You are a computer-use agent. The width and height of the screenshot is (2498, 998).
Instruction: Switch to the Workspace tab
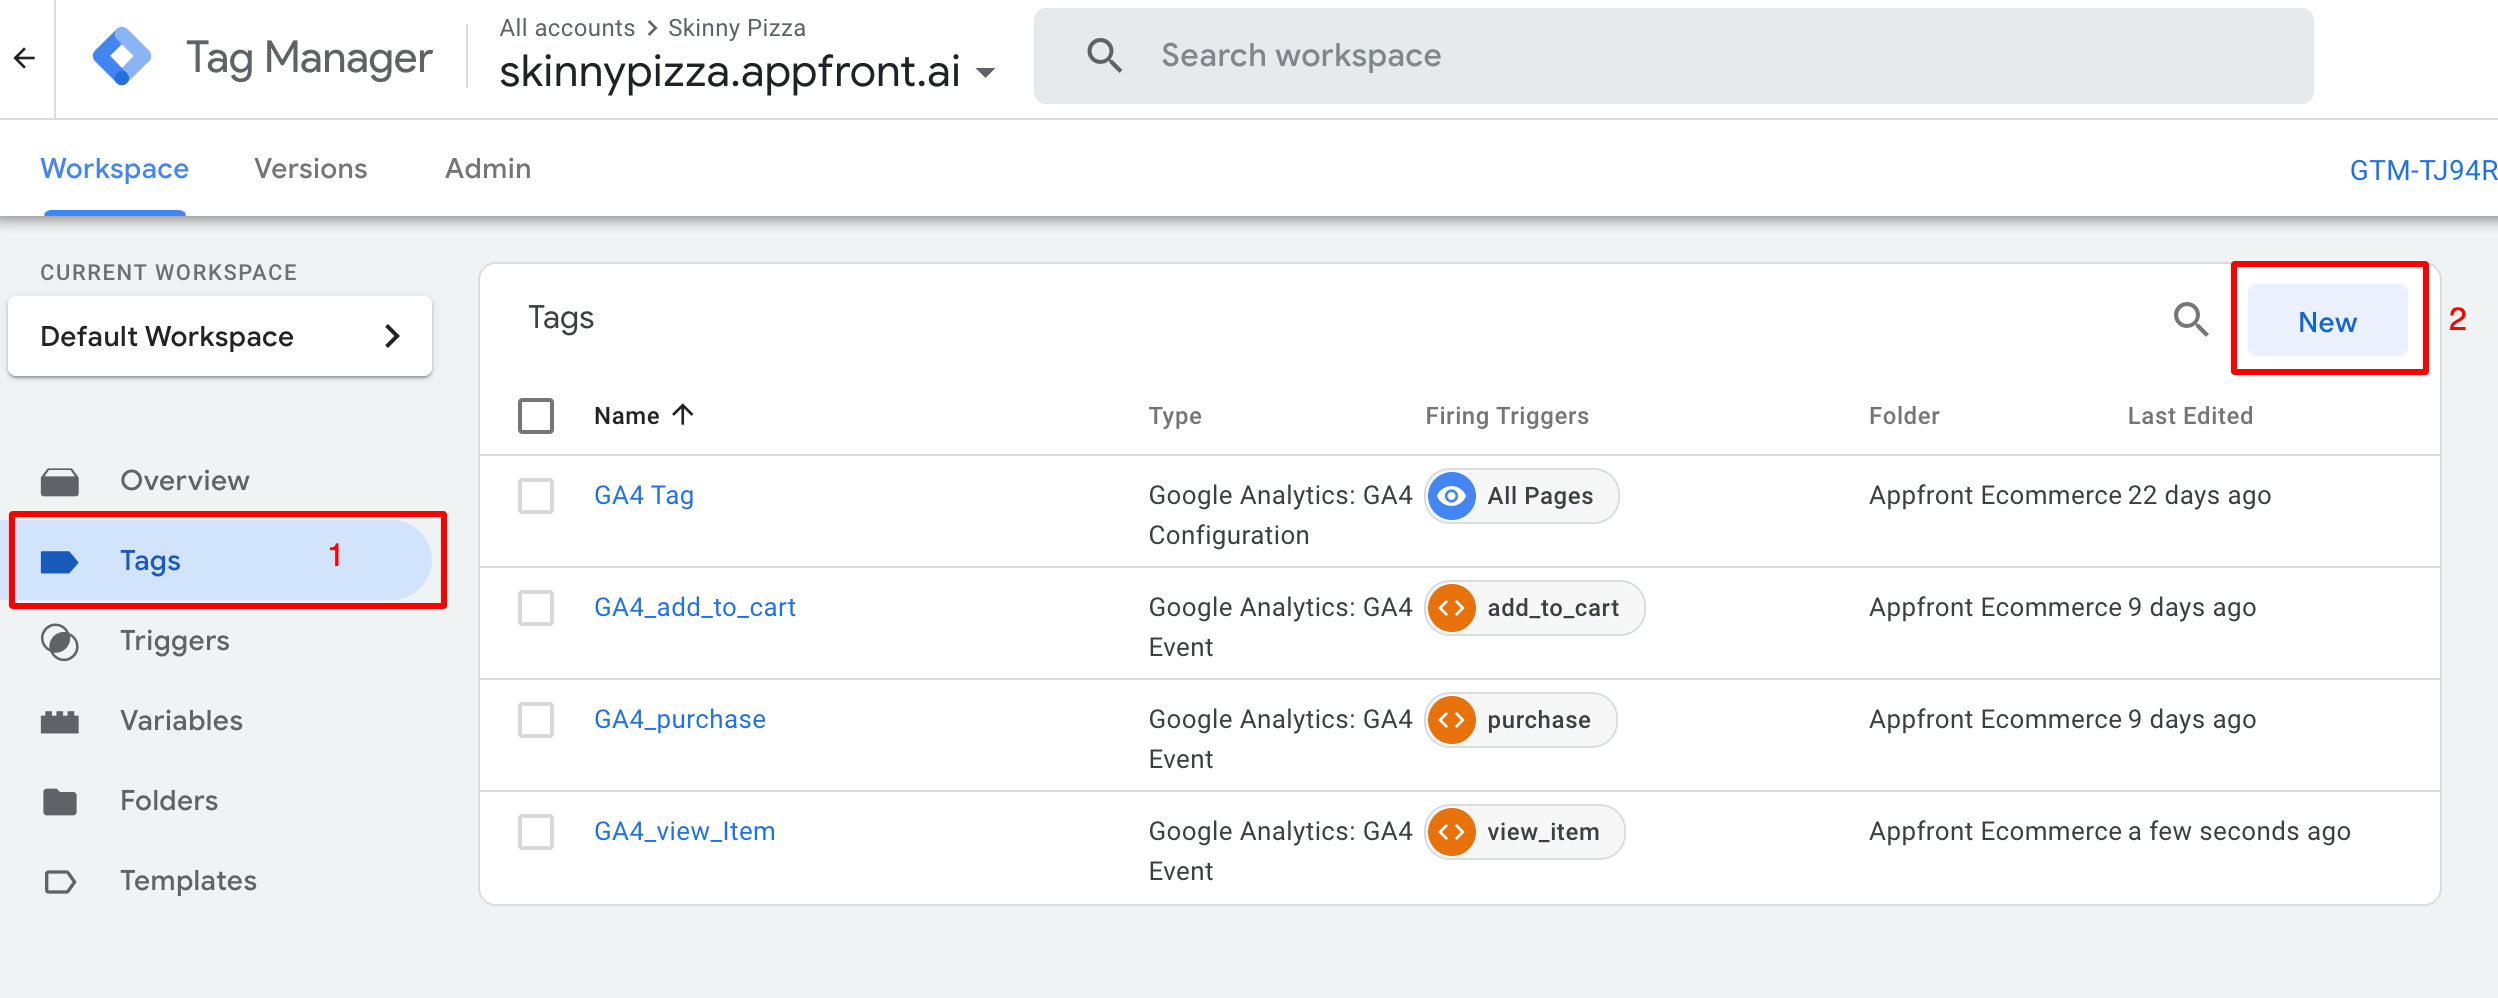(x=115, y=168)
